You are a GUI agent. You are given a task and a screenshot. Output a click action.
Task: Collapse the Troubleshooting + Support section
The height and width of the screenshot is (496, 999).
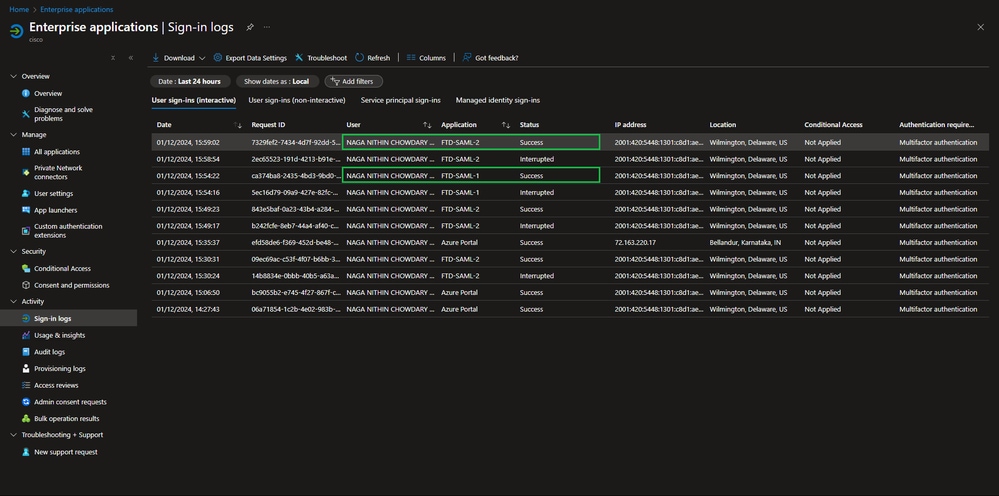pos(13,435)
